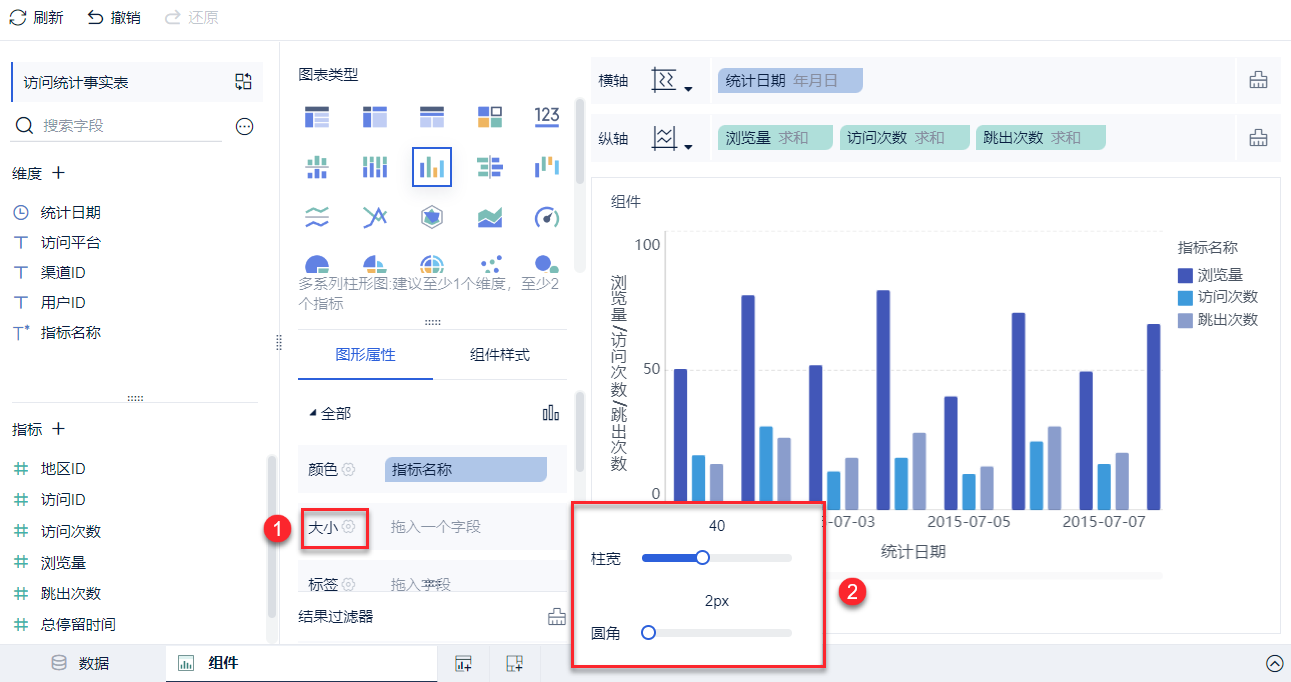Click the 撤销 undo button
Screen dimensions: 1291x682
point(113,18)
